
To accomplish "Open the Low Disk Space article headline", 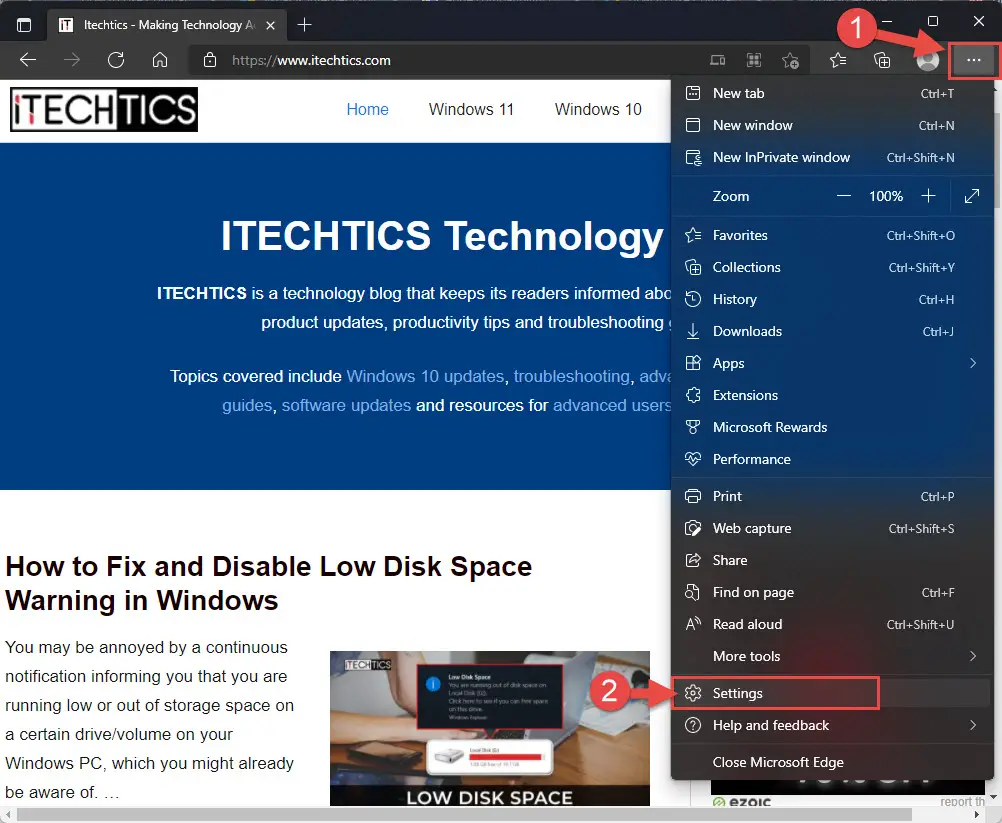I will tap(268, 583).
